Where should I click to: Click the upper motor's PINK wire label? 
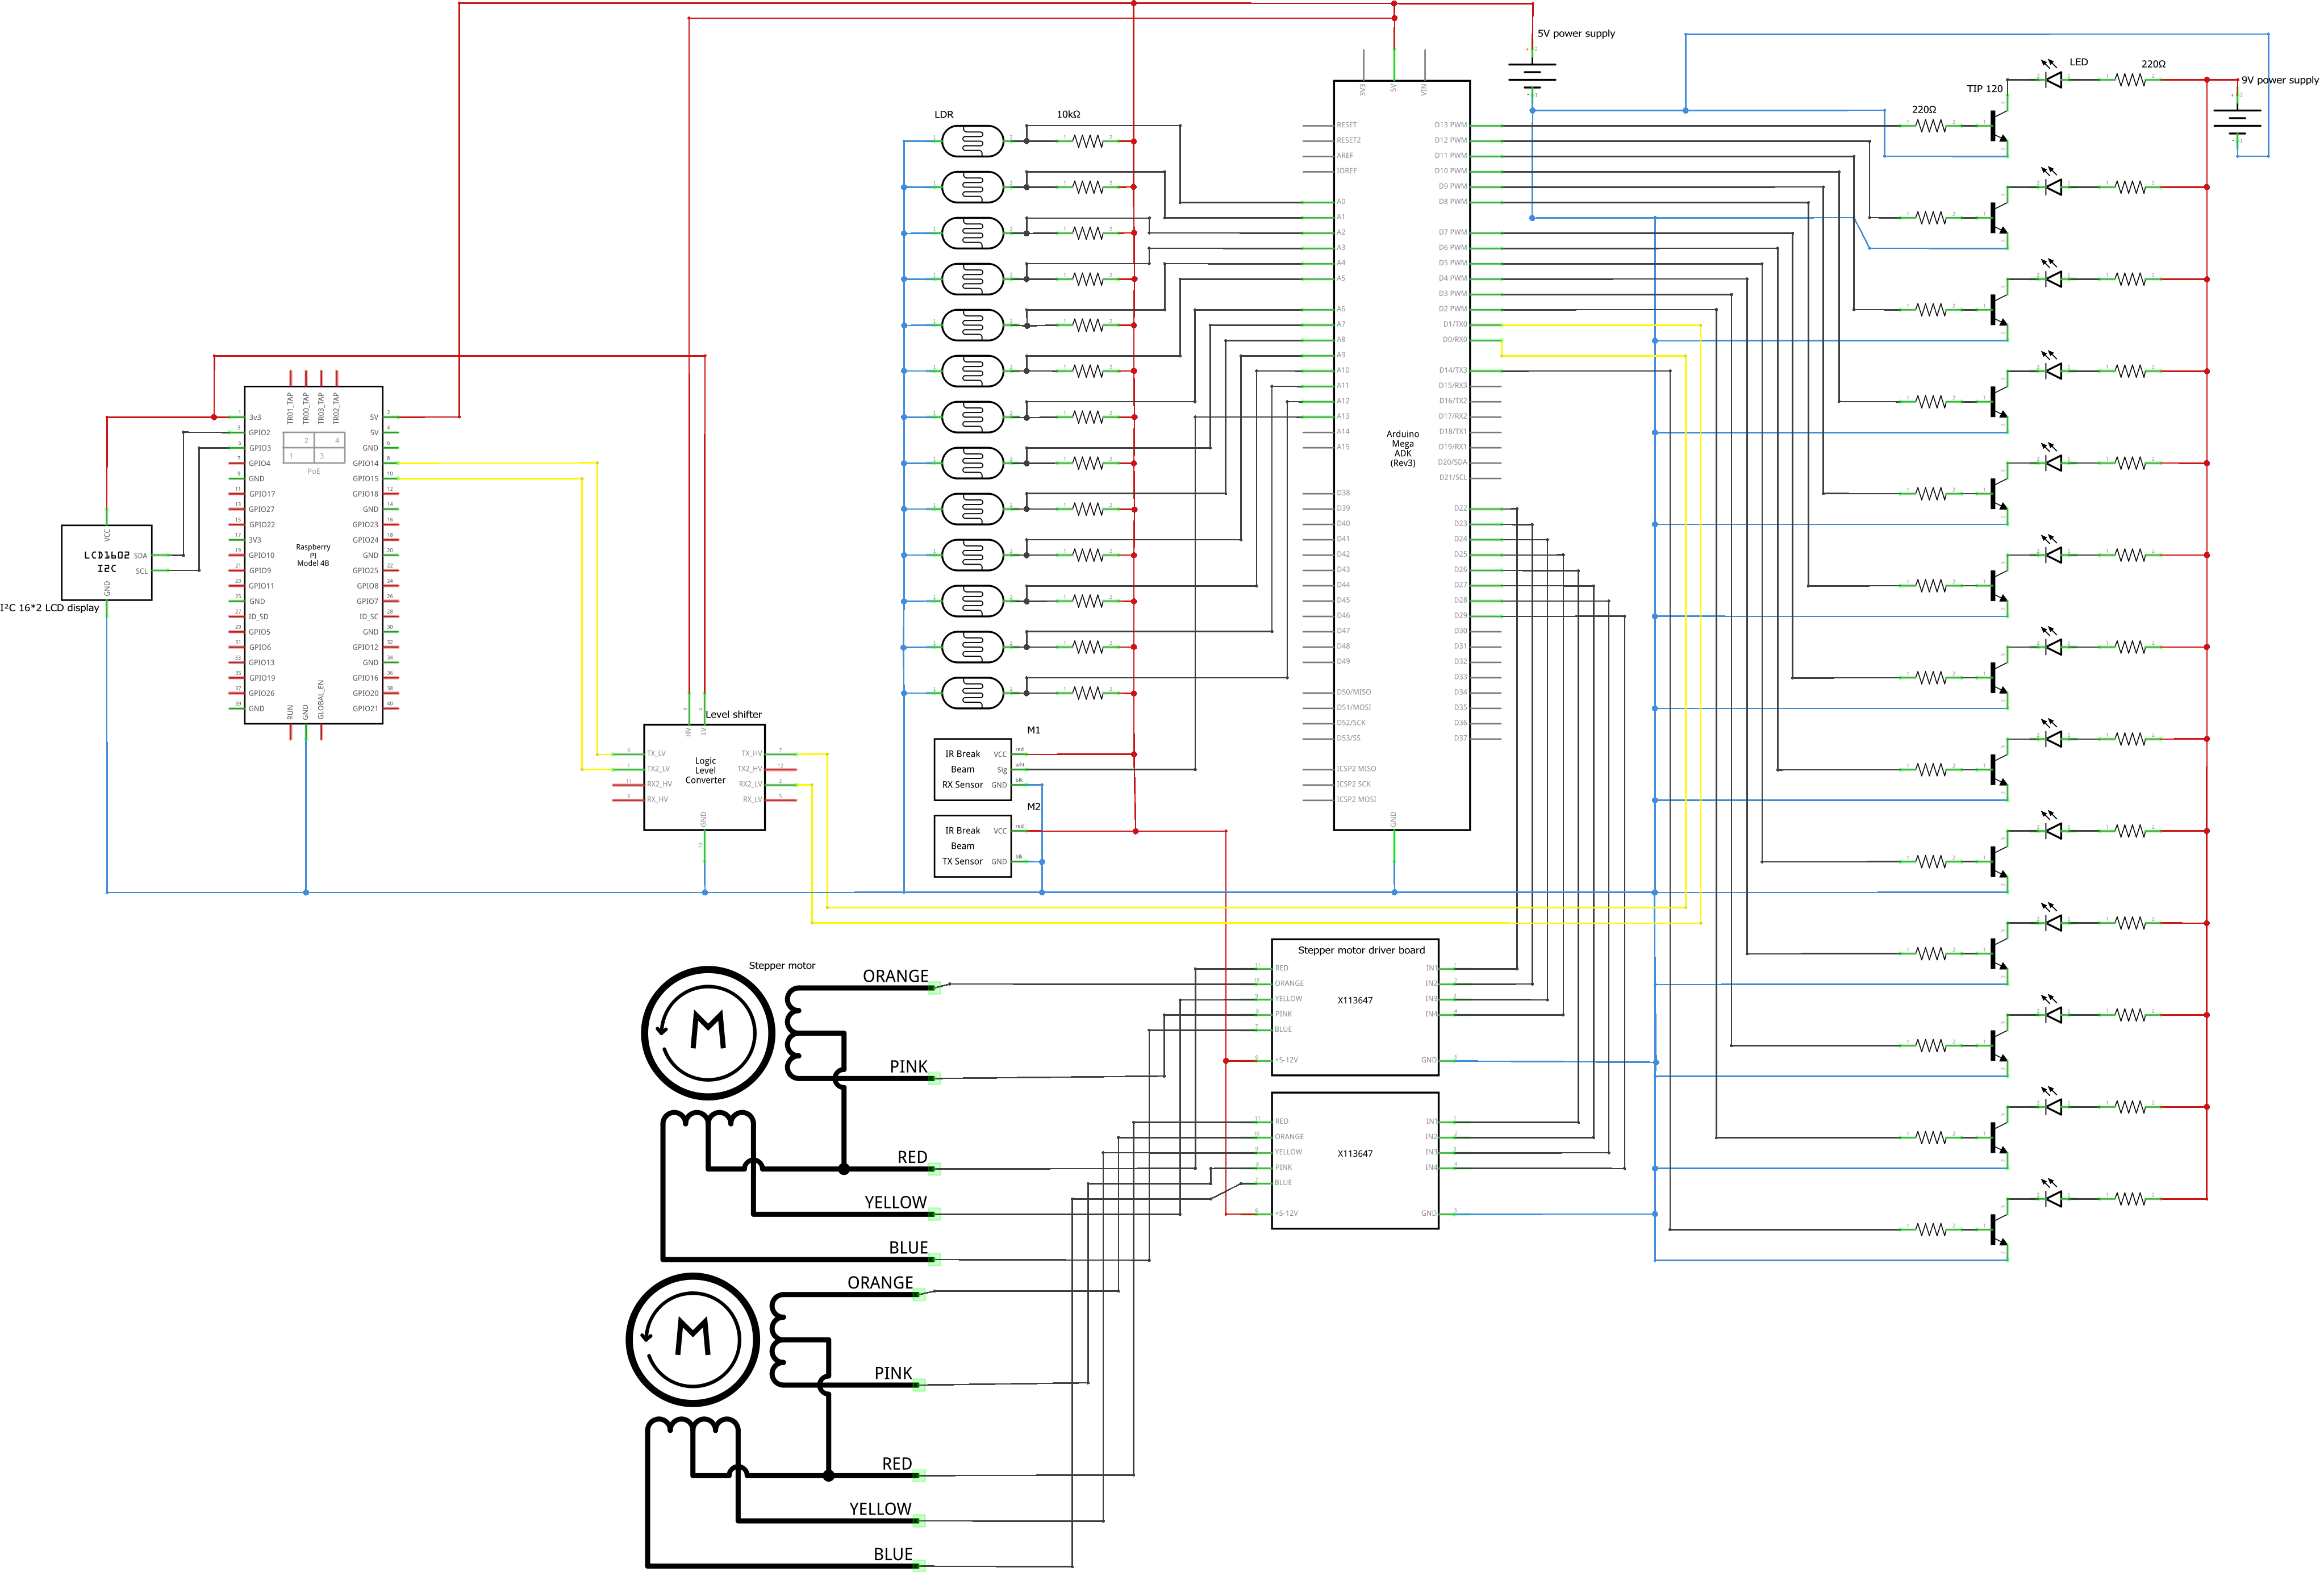coord(909,1067)
